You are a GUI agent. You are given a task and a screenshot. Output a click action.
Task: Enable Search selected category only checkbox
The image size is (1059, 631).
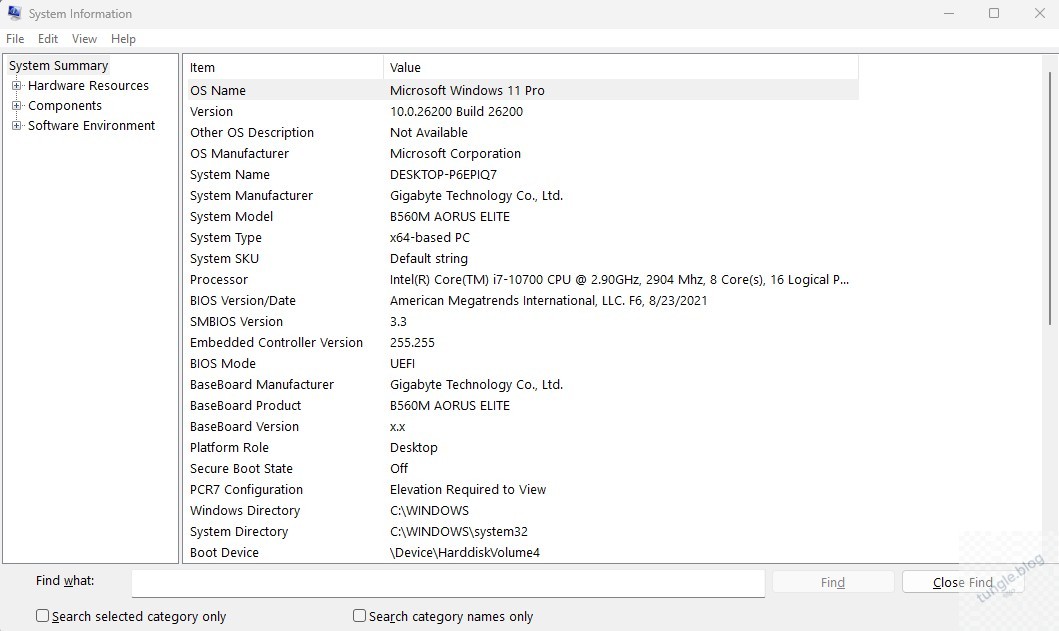point(43,615)
